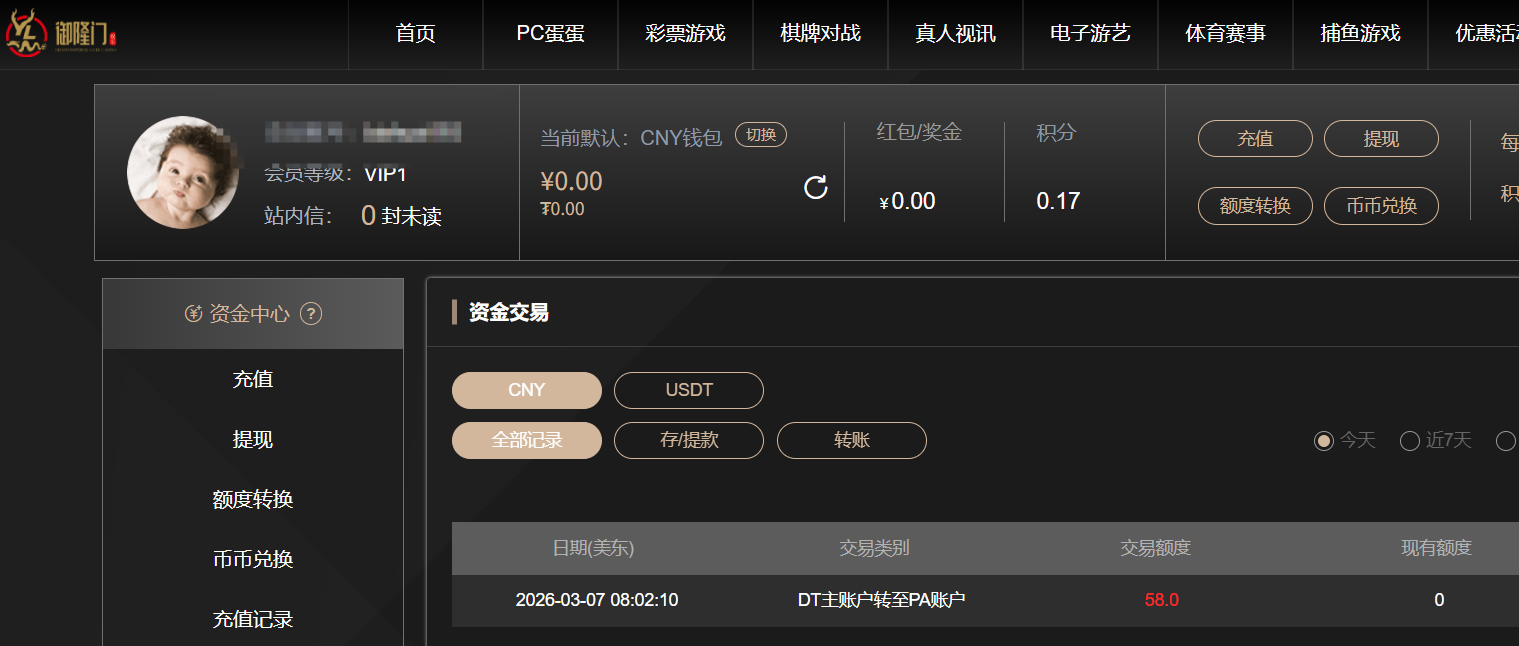Open the 首页 navigation menu item

tap(415, 33)
